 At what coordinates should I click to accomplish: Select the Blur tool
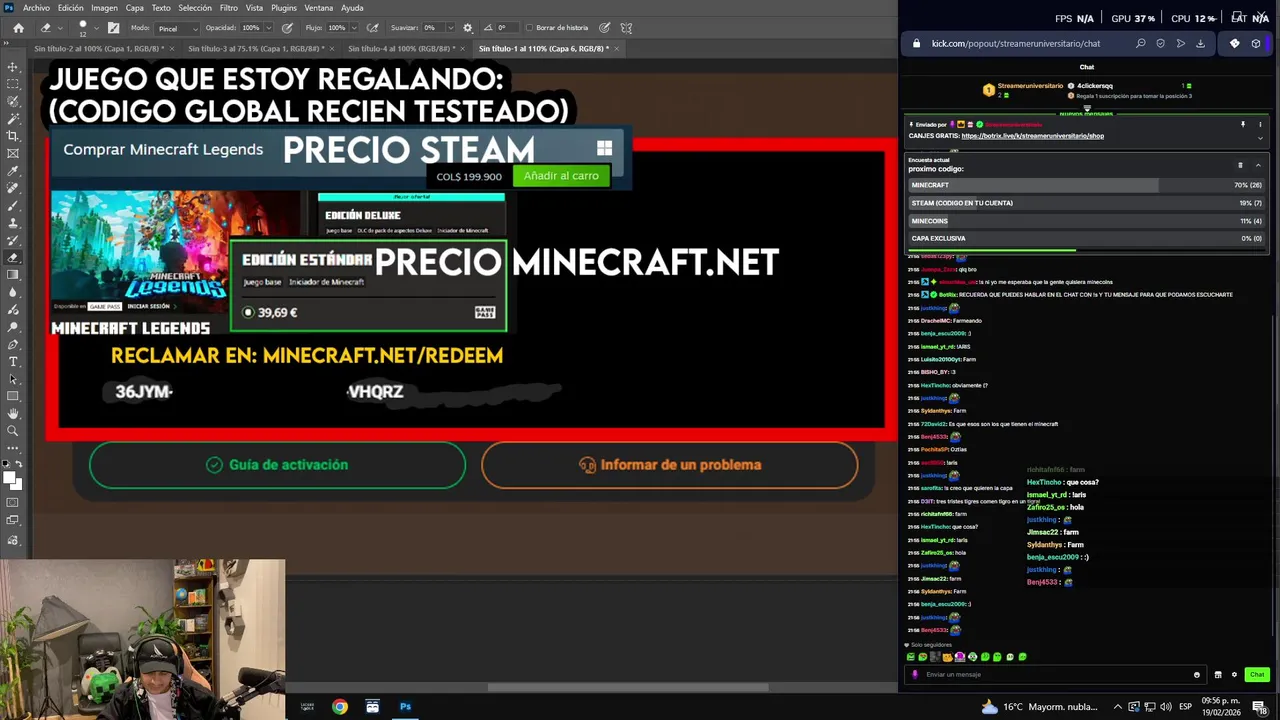tap(13, 292)
